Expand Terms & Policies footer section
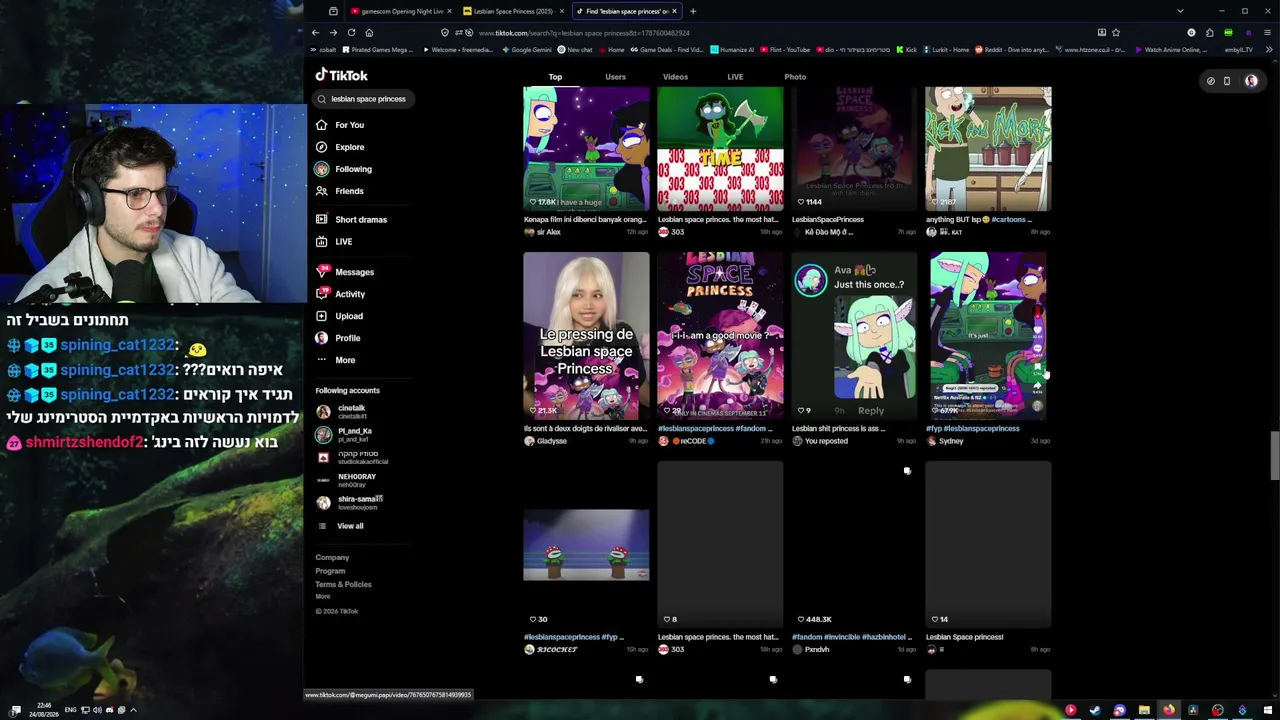Screen dimensions: 1280x720 click(x=343, y=584)
